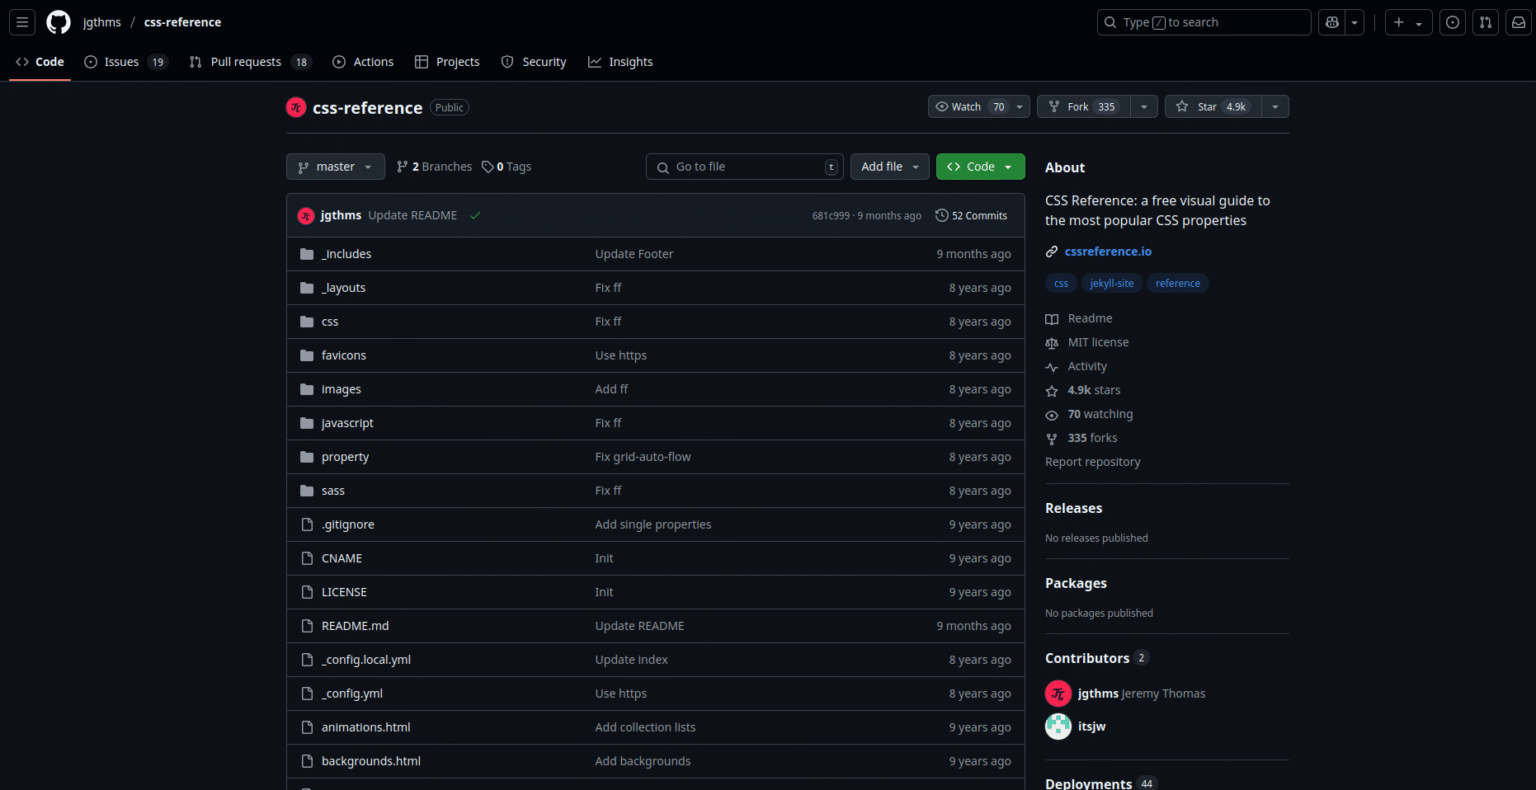
Task: Open the cssreference.io website link
Action: (x=1107, y=251)
